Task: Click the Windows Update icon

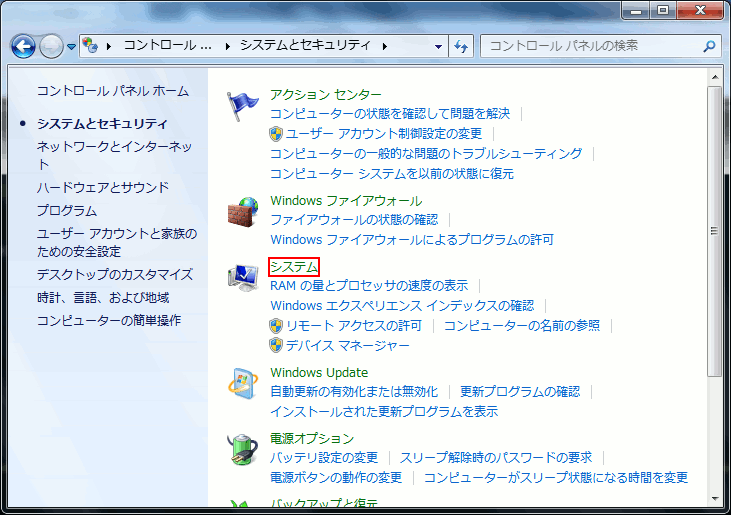Action: click(243, 384)
